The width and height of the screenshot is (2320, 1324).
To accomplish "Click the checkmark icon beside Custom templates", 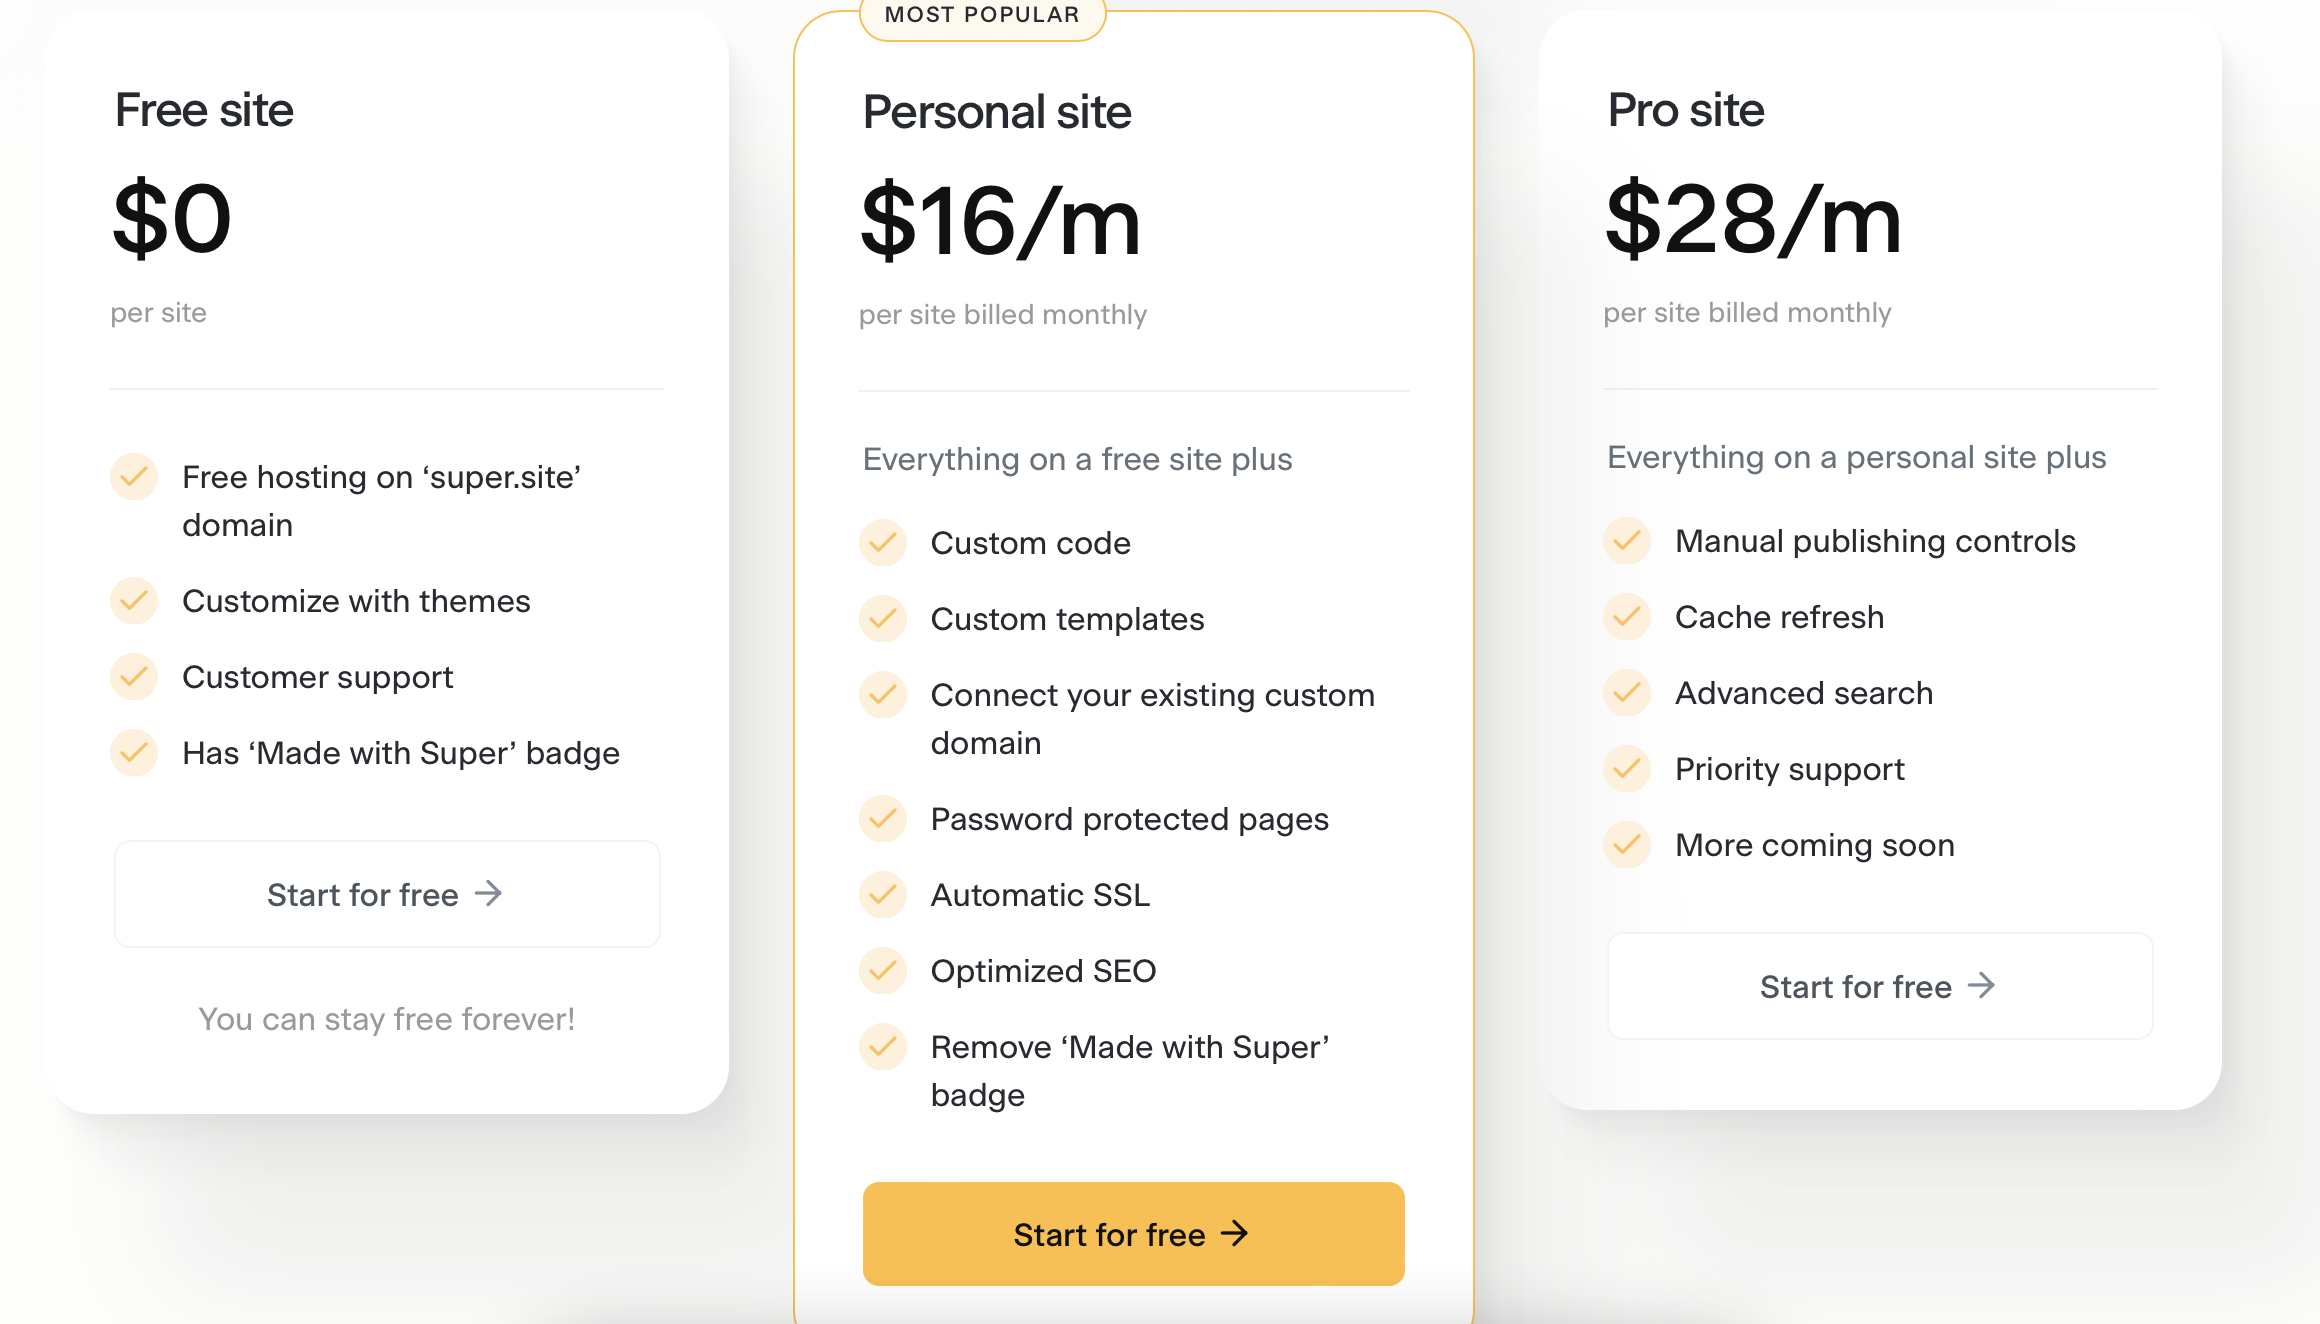I will click(x=883, y=618).
